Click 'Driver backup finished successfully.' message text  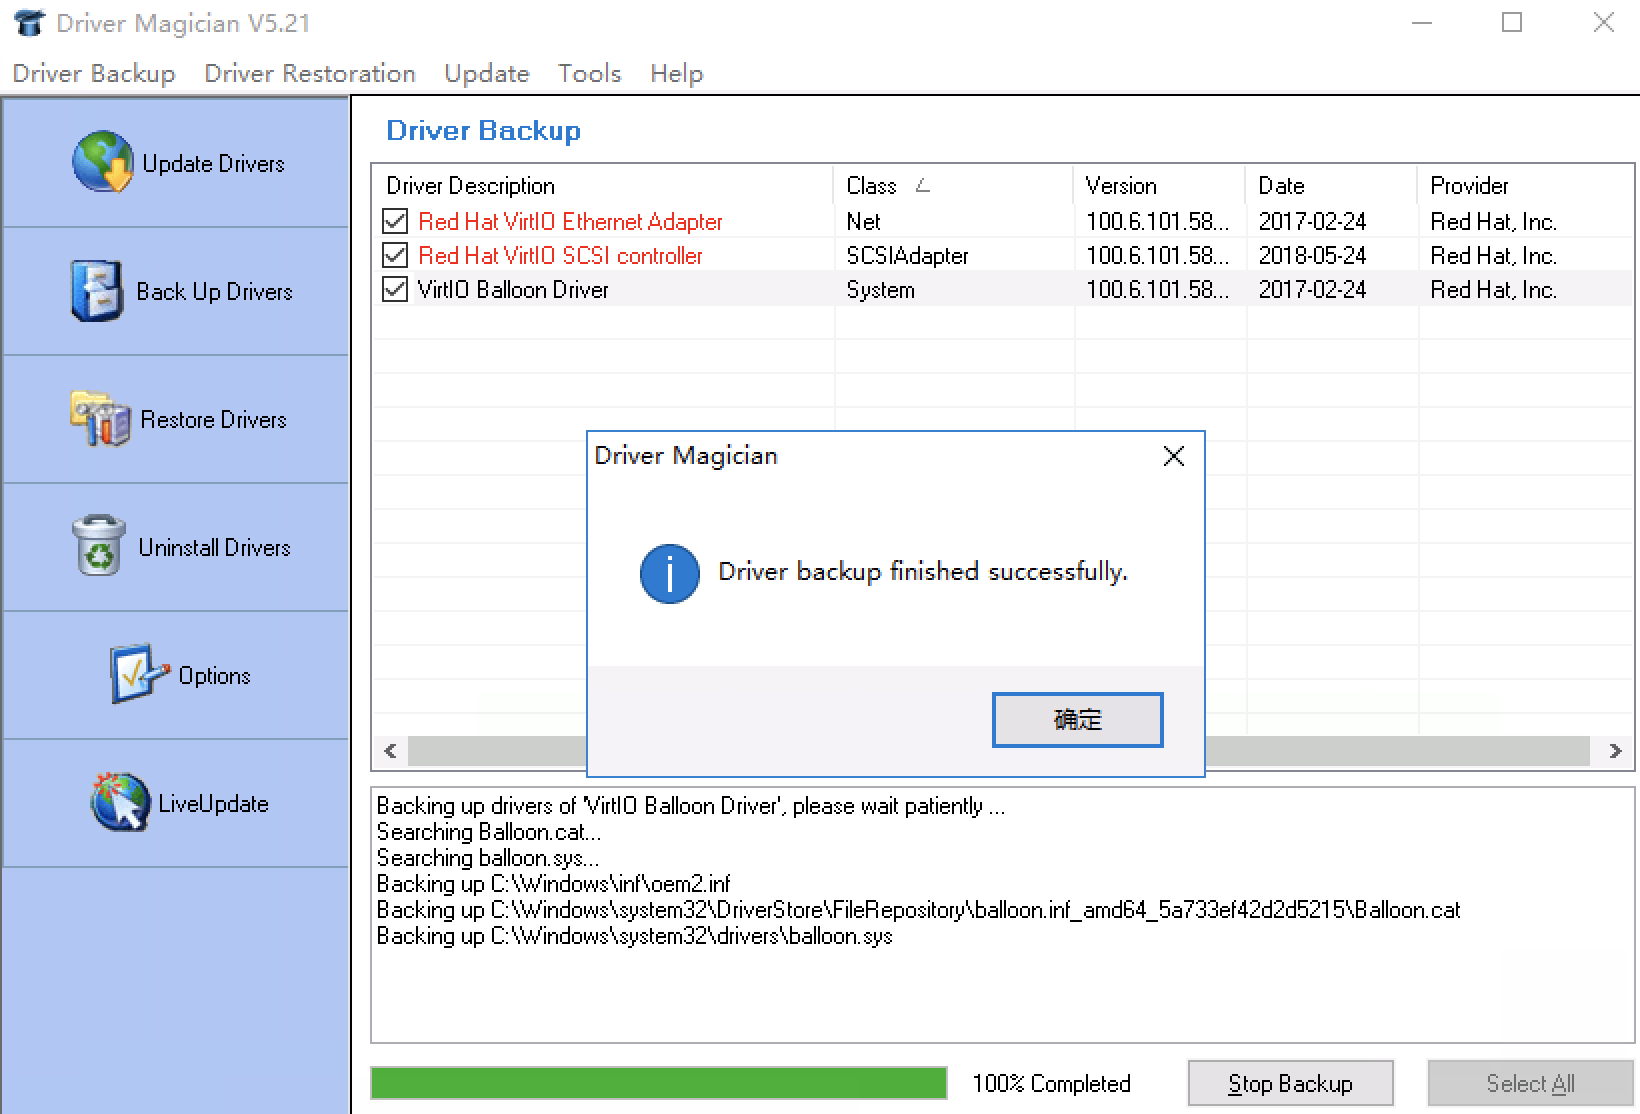coord(922,571)
